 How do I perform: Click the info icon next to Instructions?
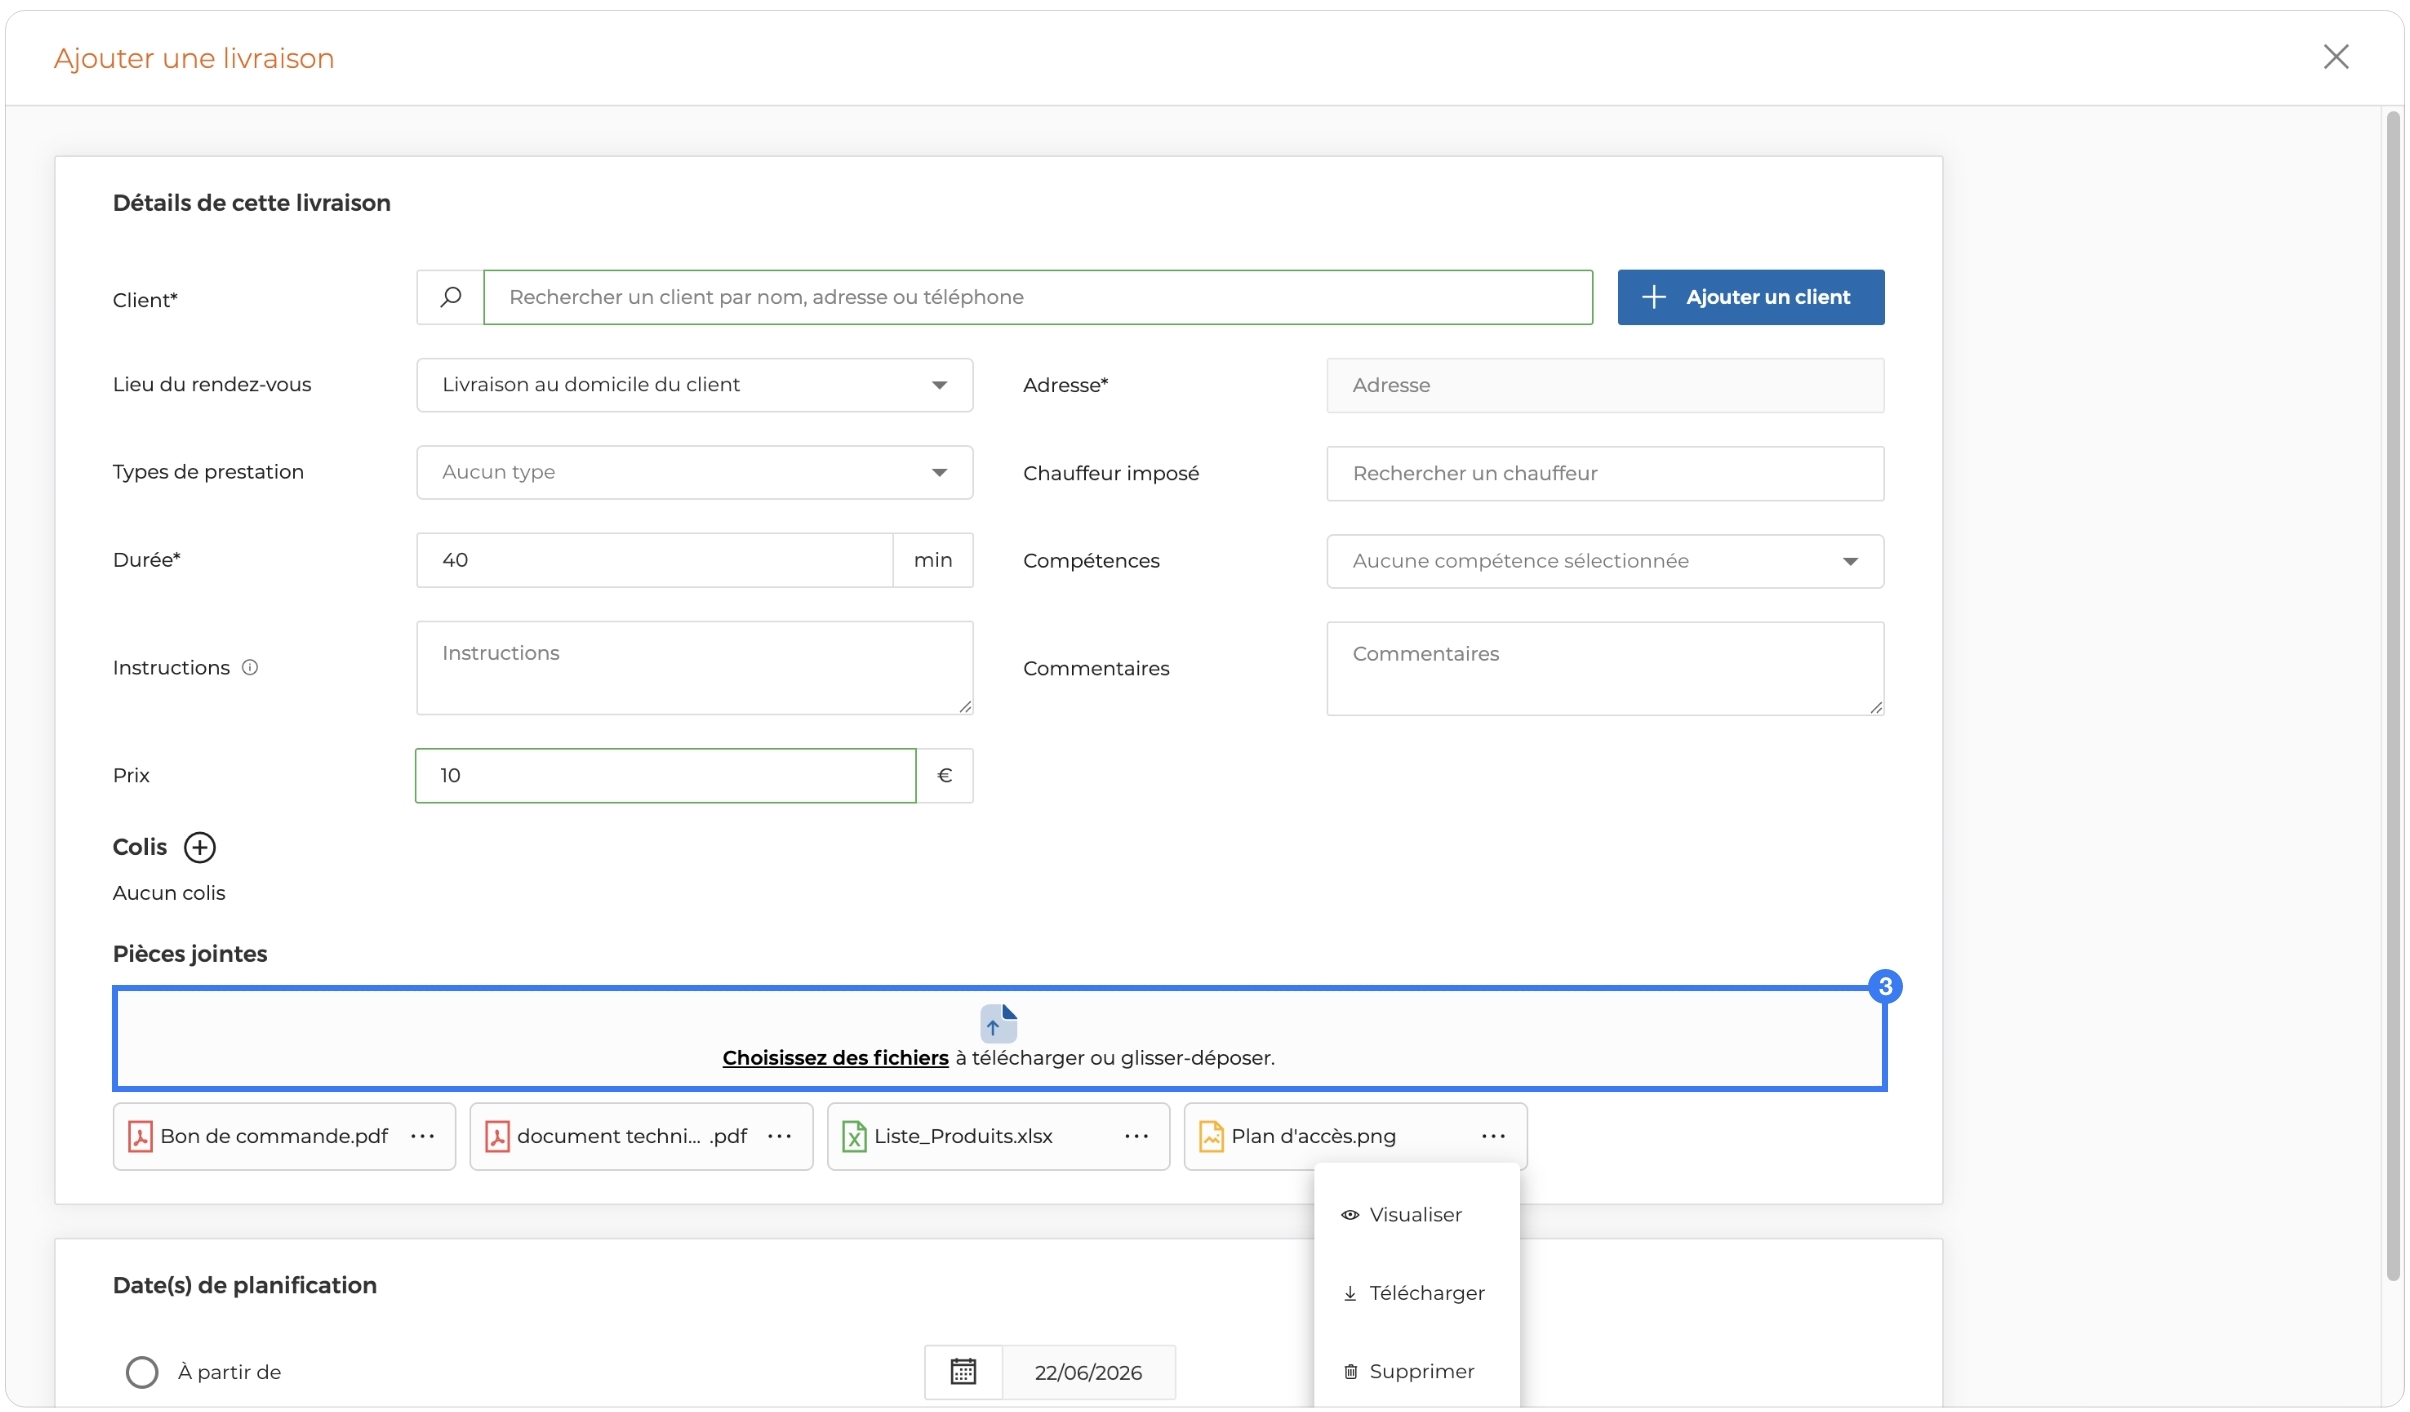250,667
